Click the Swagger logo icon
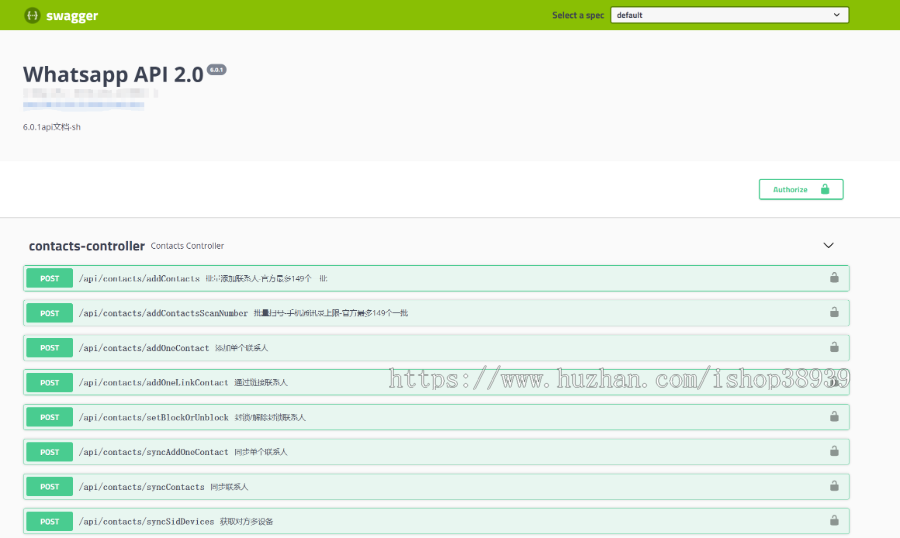This screenshot has width=900, height=538. [x=32, y=16]
